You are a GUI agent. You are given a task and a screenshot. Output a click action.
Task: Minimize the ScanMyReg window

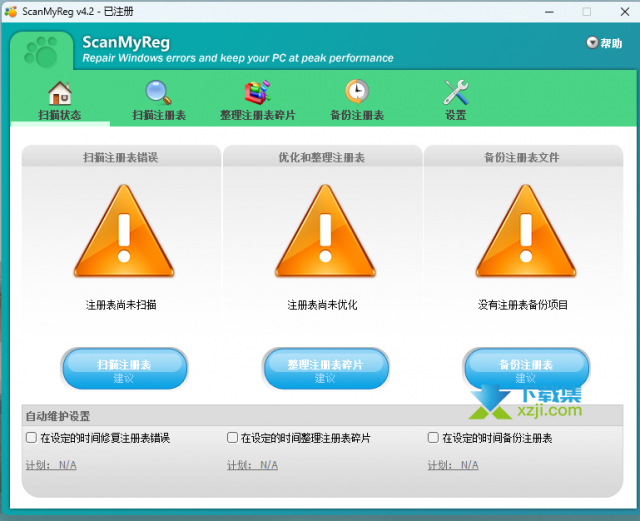549,12
